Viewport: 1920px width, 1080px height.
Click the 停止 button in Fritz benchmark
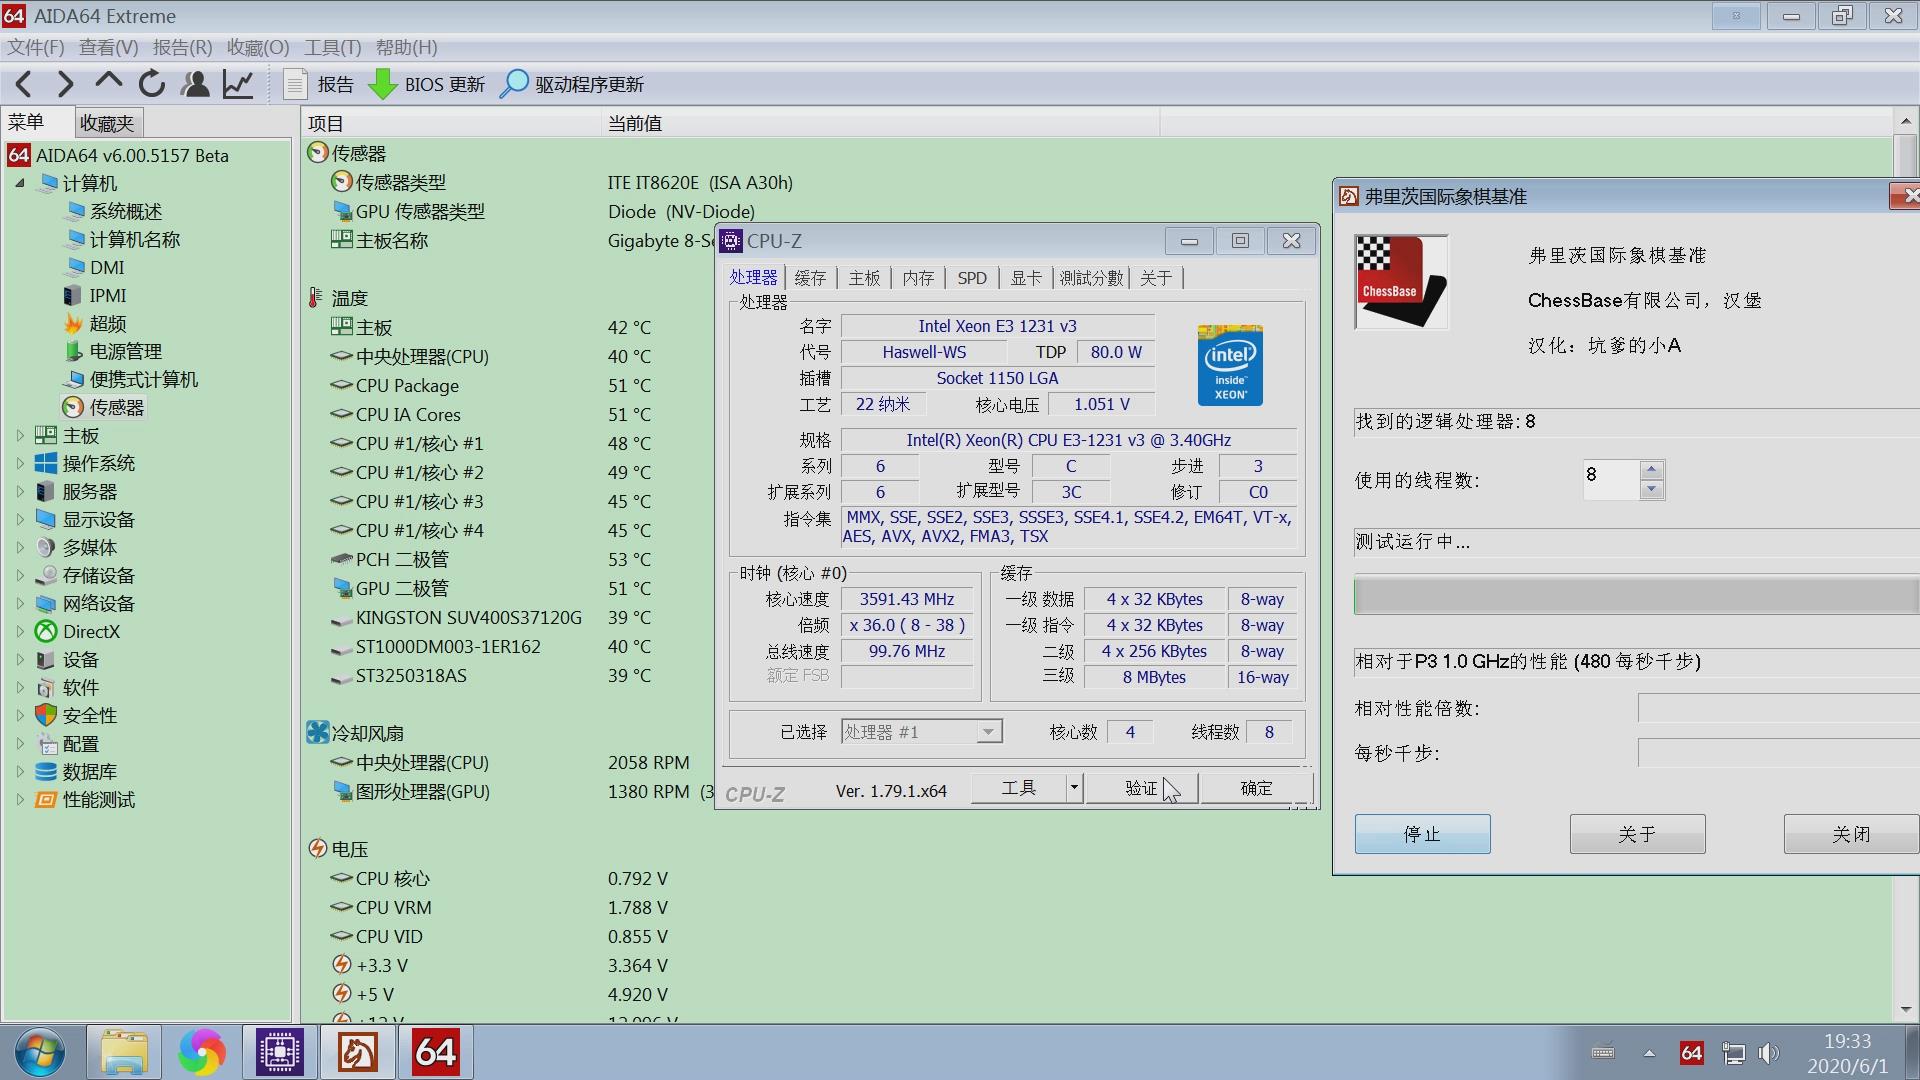click(1422, 834)
